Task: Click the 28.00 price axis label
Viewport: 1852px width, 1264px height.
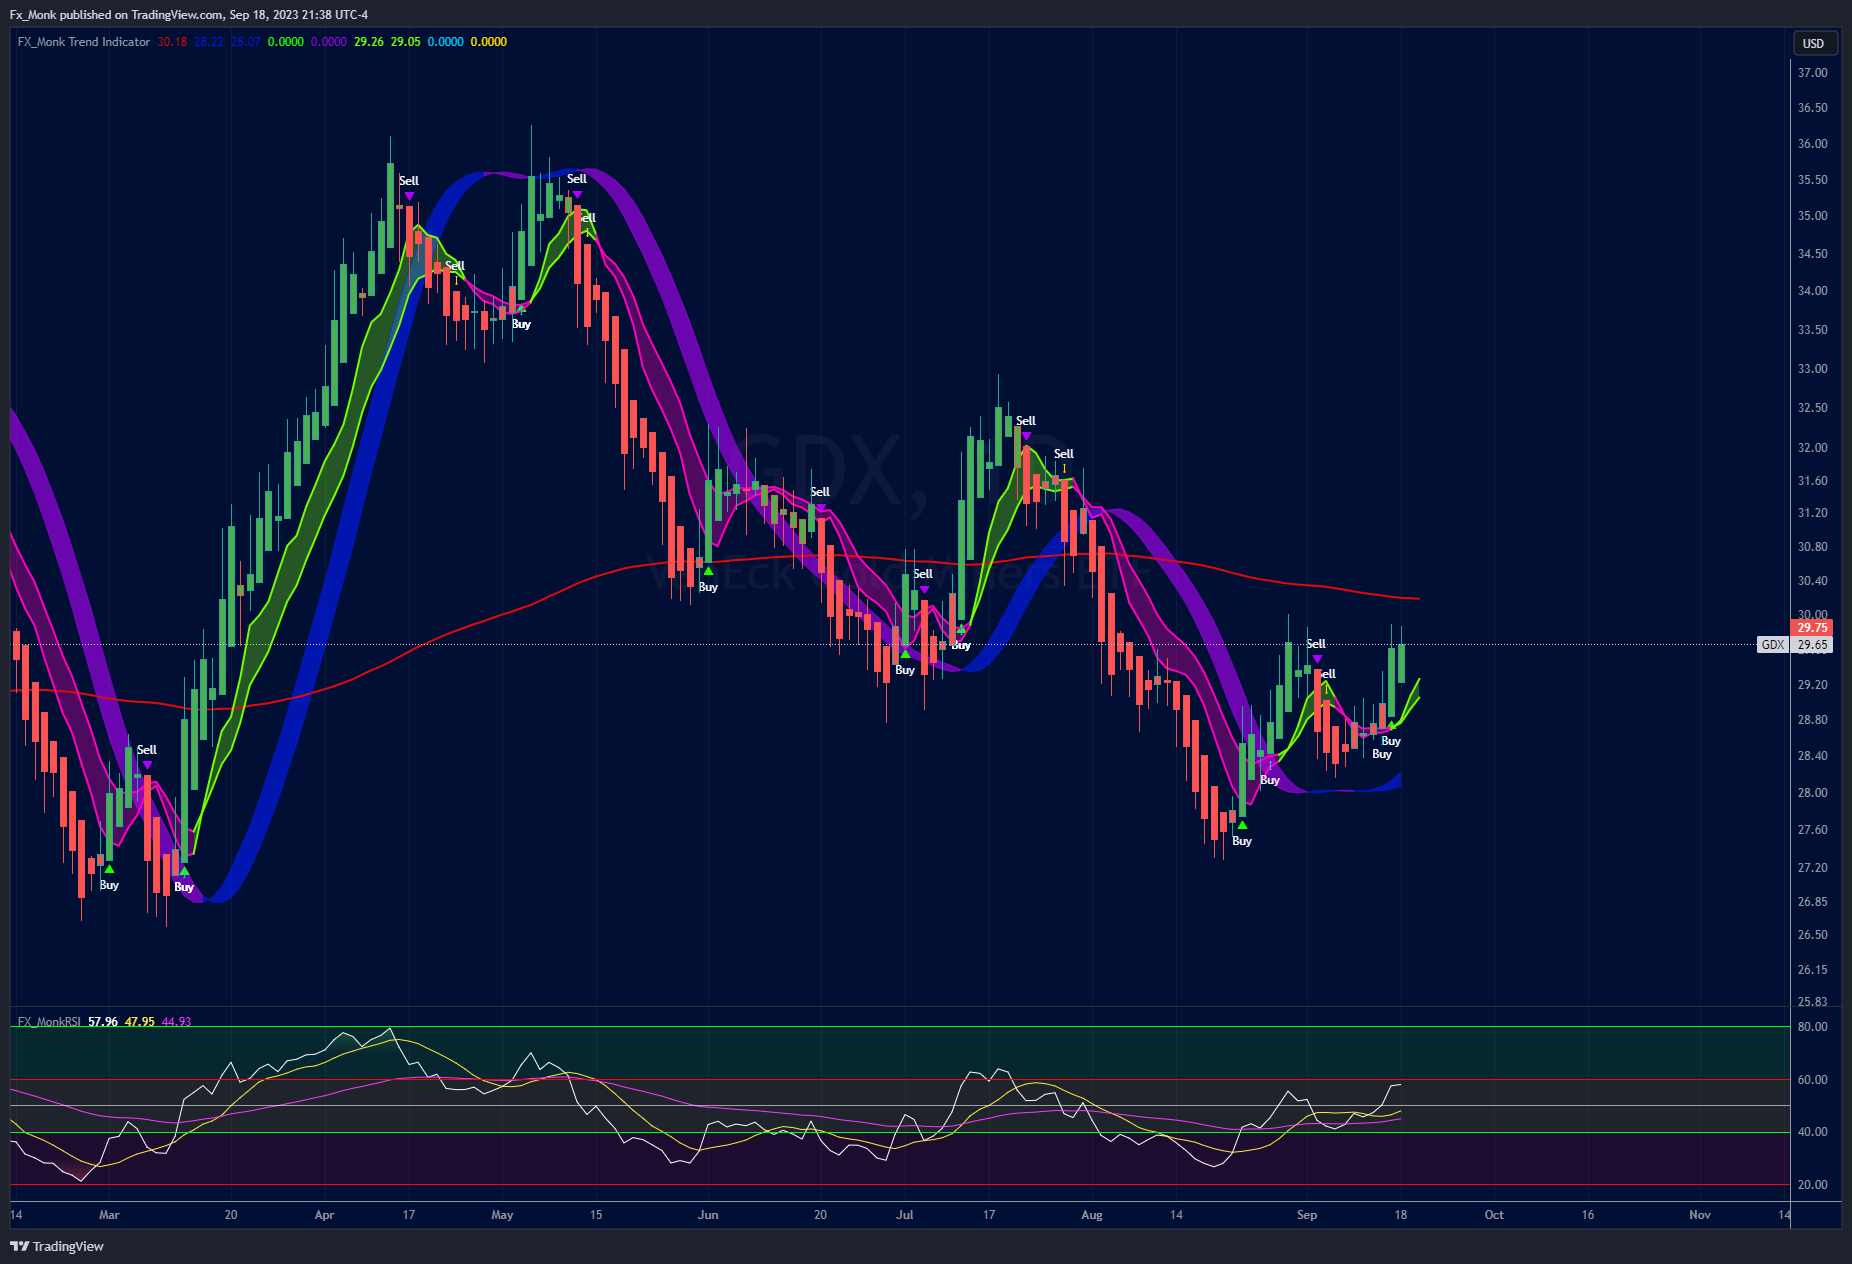Action: click(x=1812, y=793)
